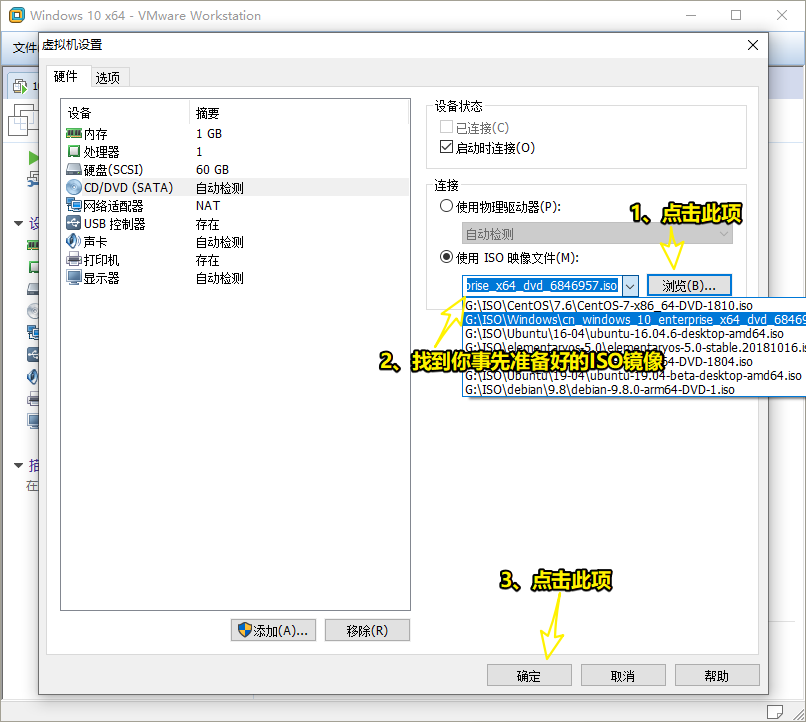This screenshot has height=722, width=806.
Task: Pick cn_windows_10_enterprise_x64_dvd ISO entry
Action: coord(634,319)
